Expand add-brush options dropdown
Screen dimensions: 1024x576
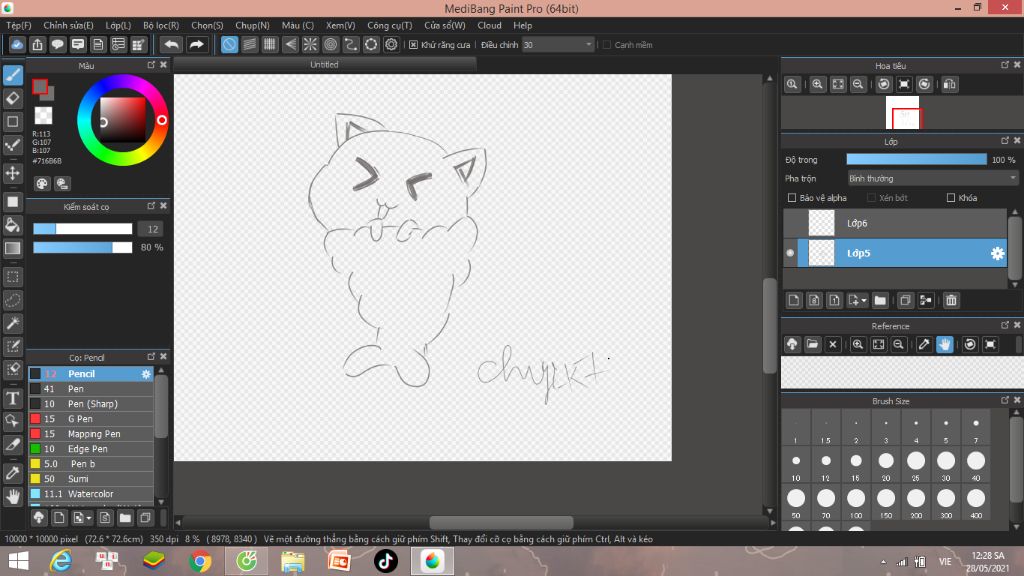(x=82, y=519)
